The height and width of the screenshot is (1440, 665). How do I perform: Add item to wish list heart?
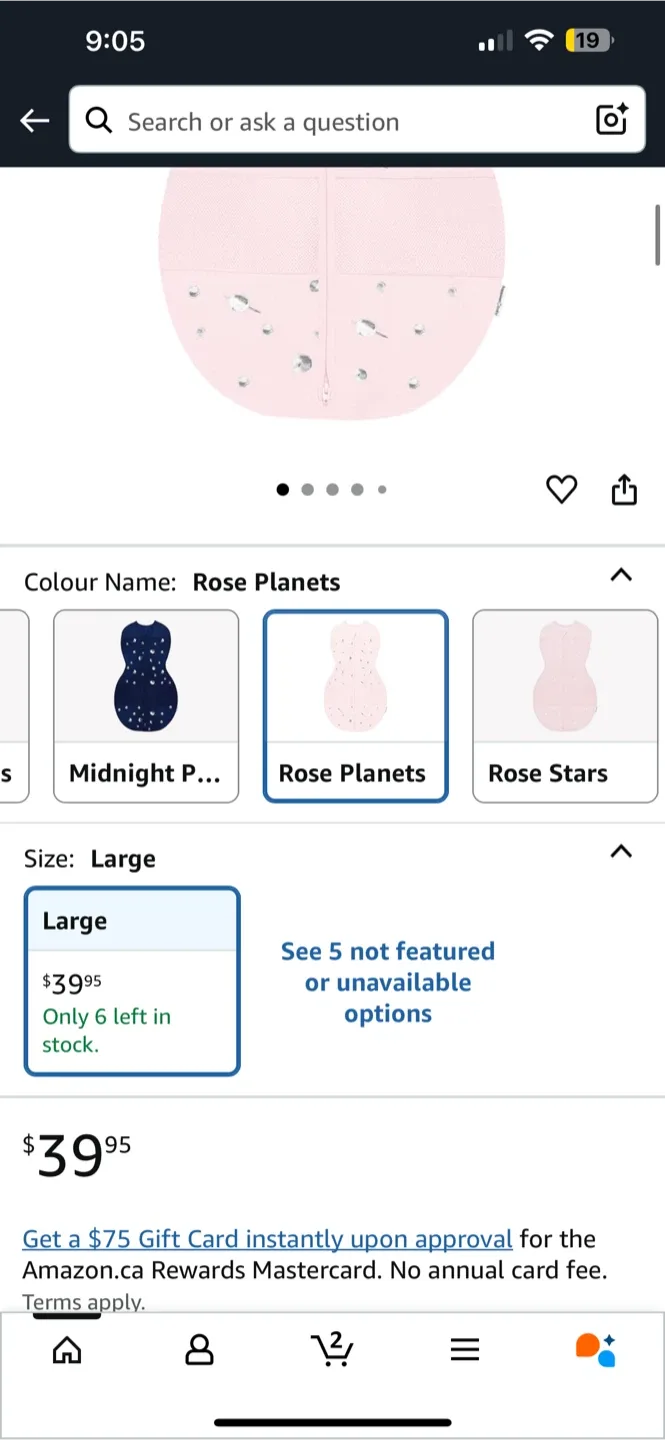561,489
